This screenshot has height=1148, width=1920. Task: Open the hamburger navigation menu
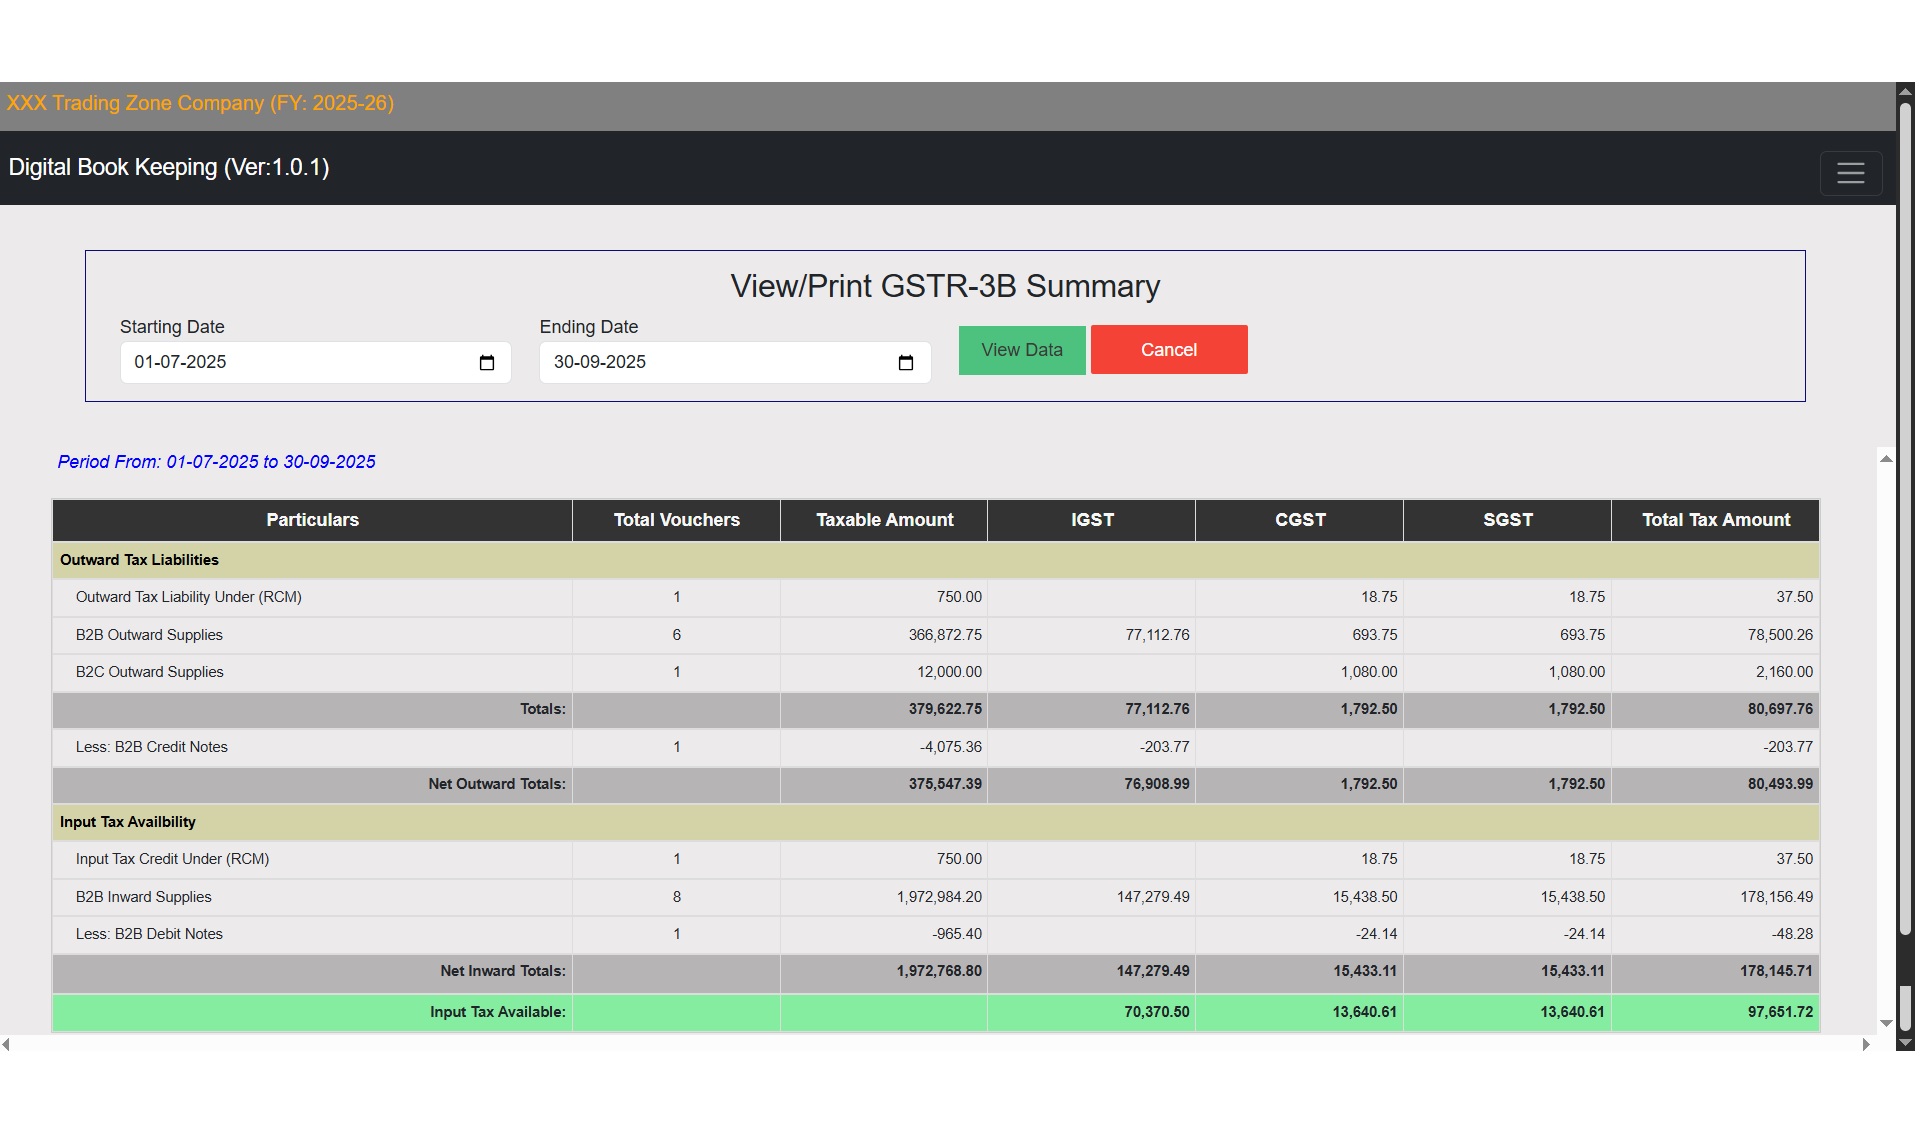click(x=1850, y=173)
